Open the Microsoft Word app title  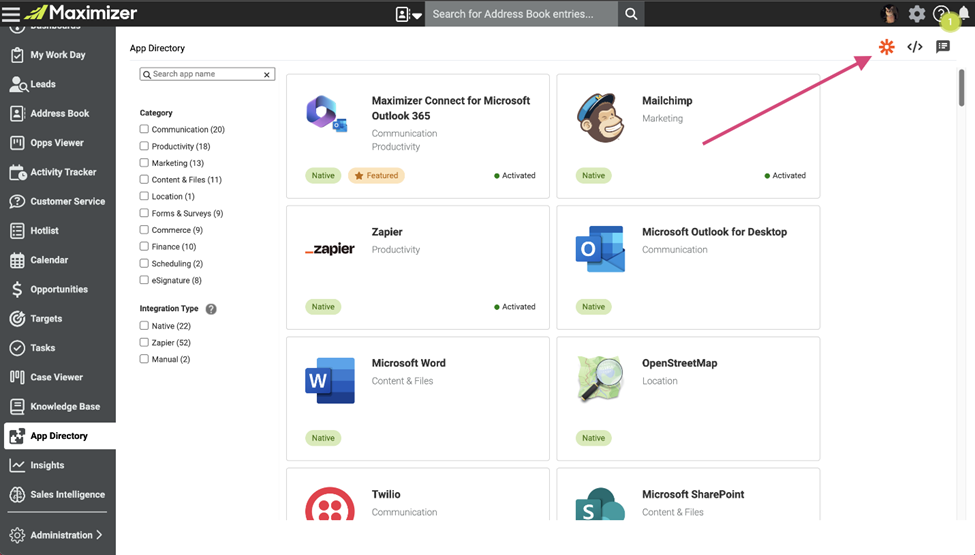coord(409,363)
